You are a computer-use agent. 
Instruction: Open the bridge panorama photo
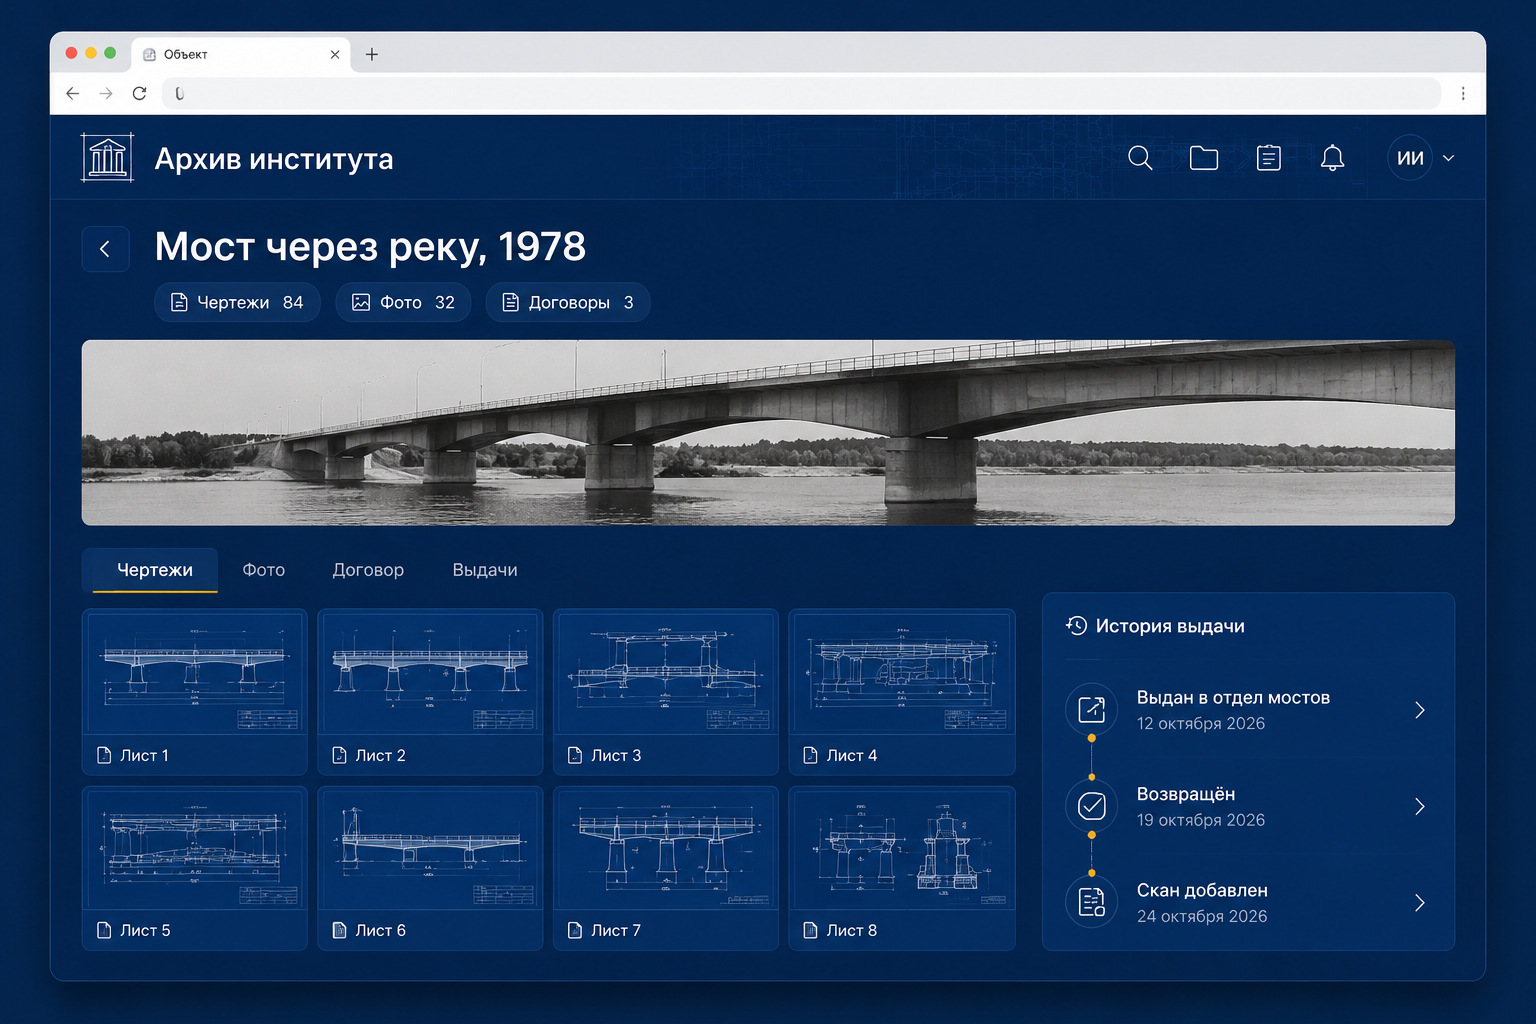click(768, 432)
